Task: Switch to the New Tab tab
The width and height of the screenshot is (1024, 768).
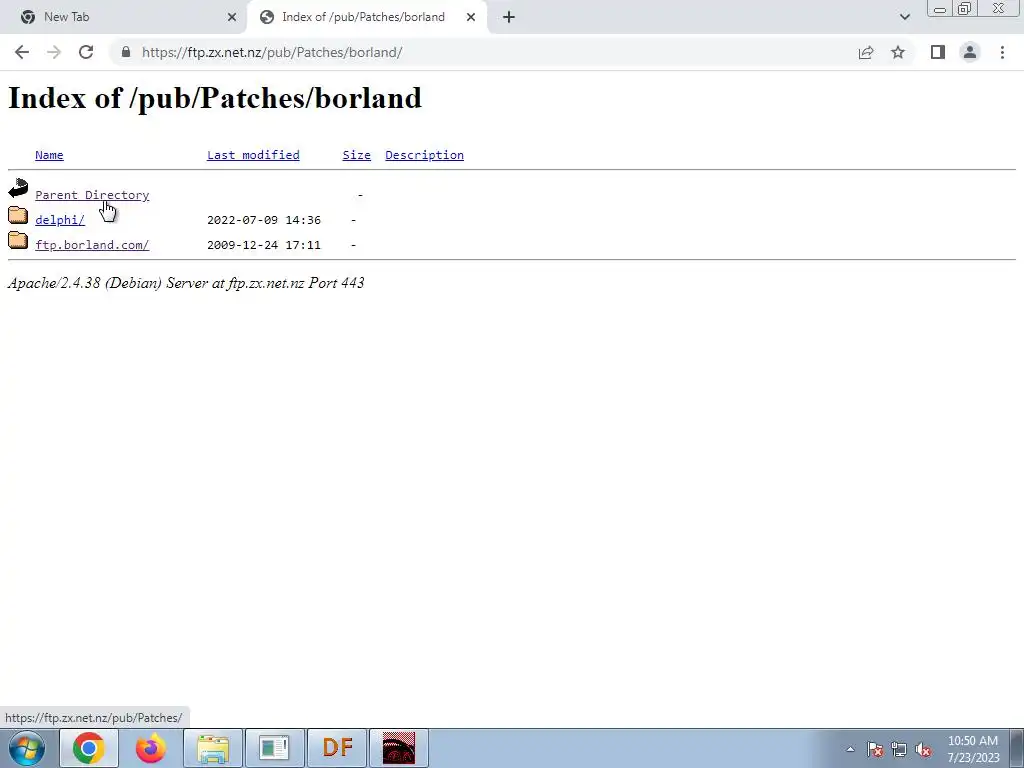Action: click(124, 17)
